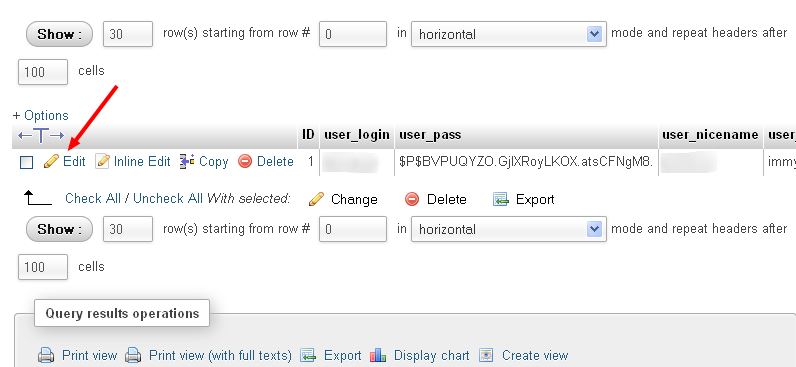Open the top horizontal mode dropdown
The height and width of the screenshot is (367, 796).
coord(509,35)
